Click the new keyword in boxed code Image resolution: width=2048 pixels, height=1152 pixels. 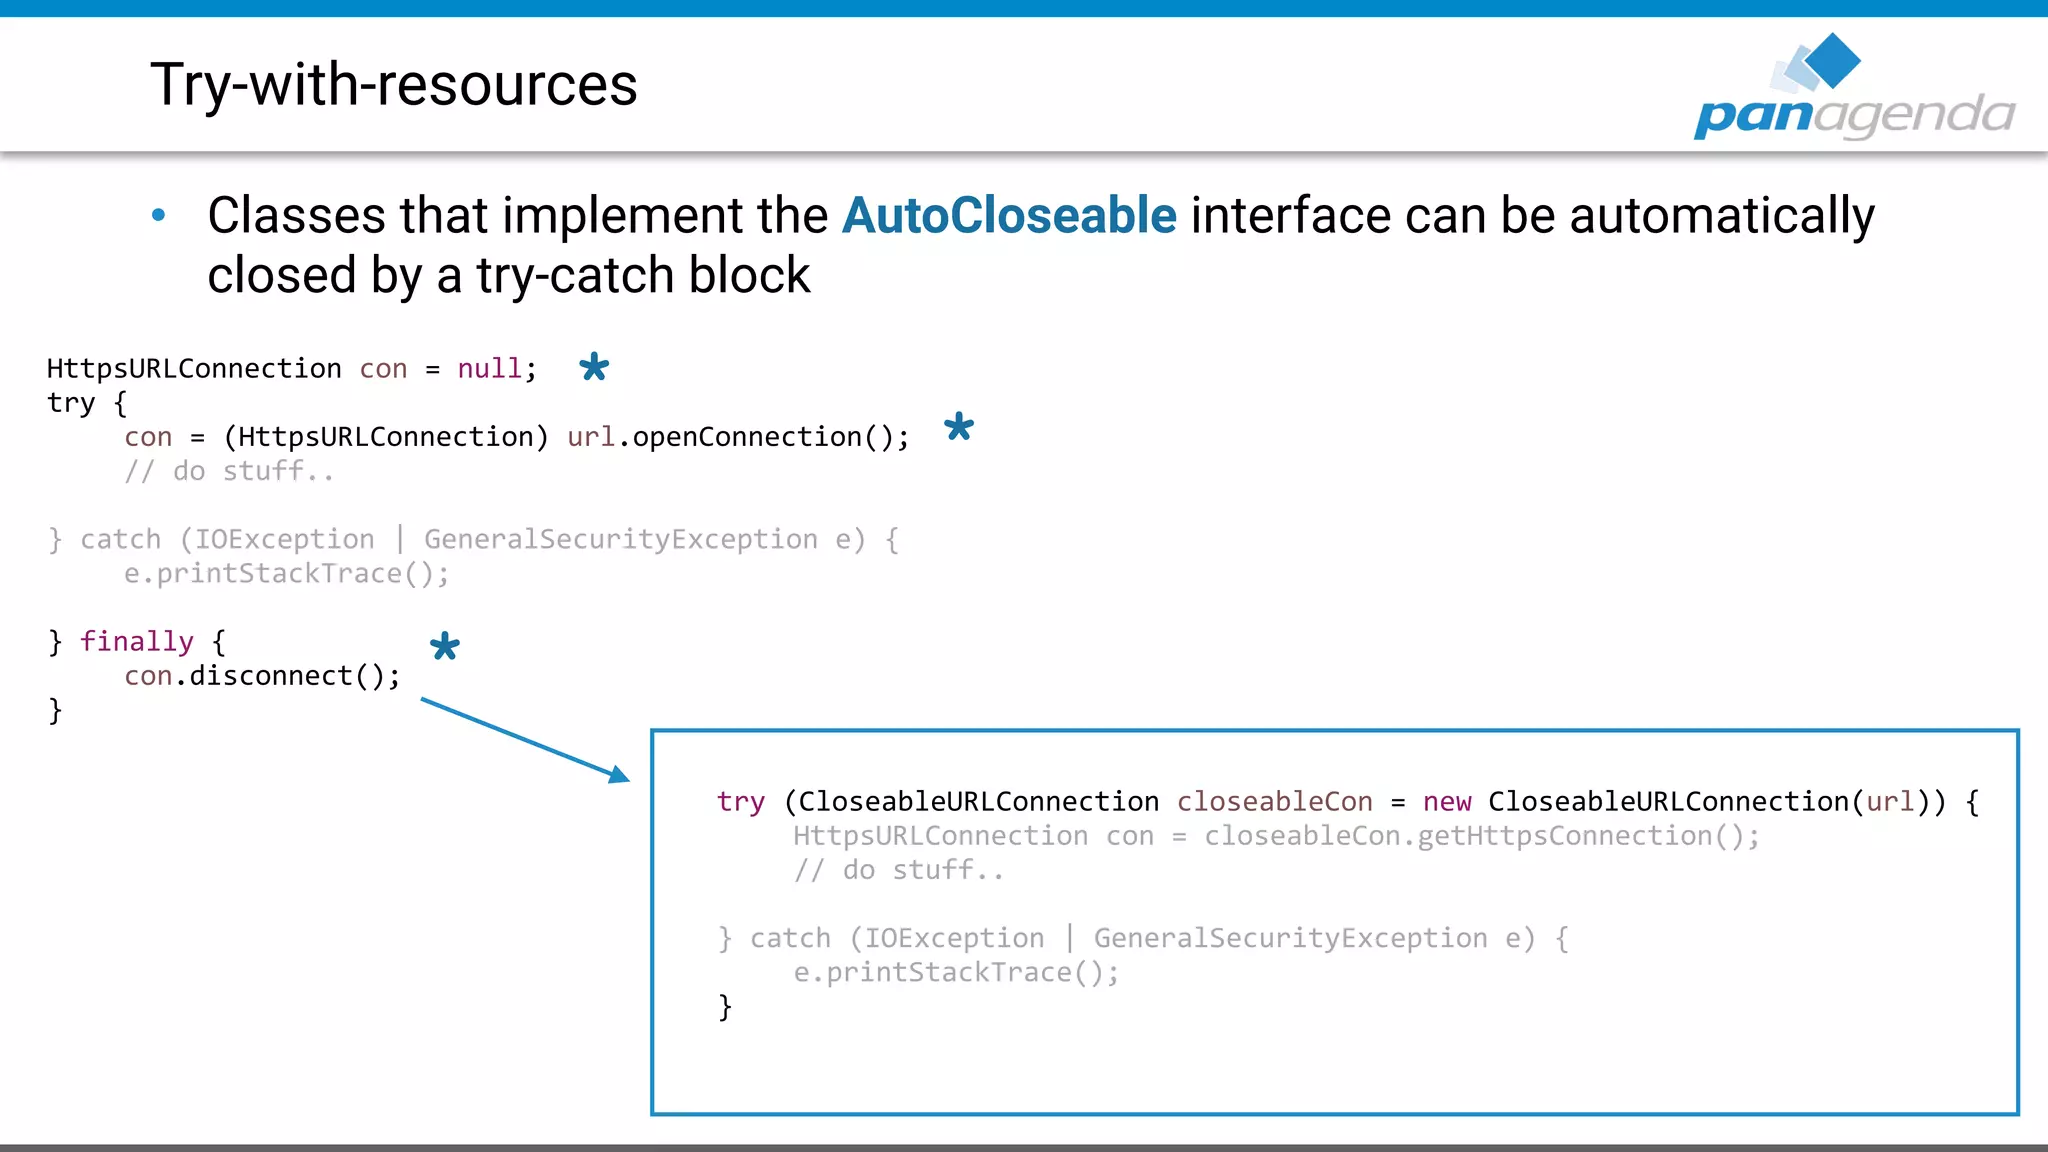point(1447,802)
